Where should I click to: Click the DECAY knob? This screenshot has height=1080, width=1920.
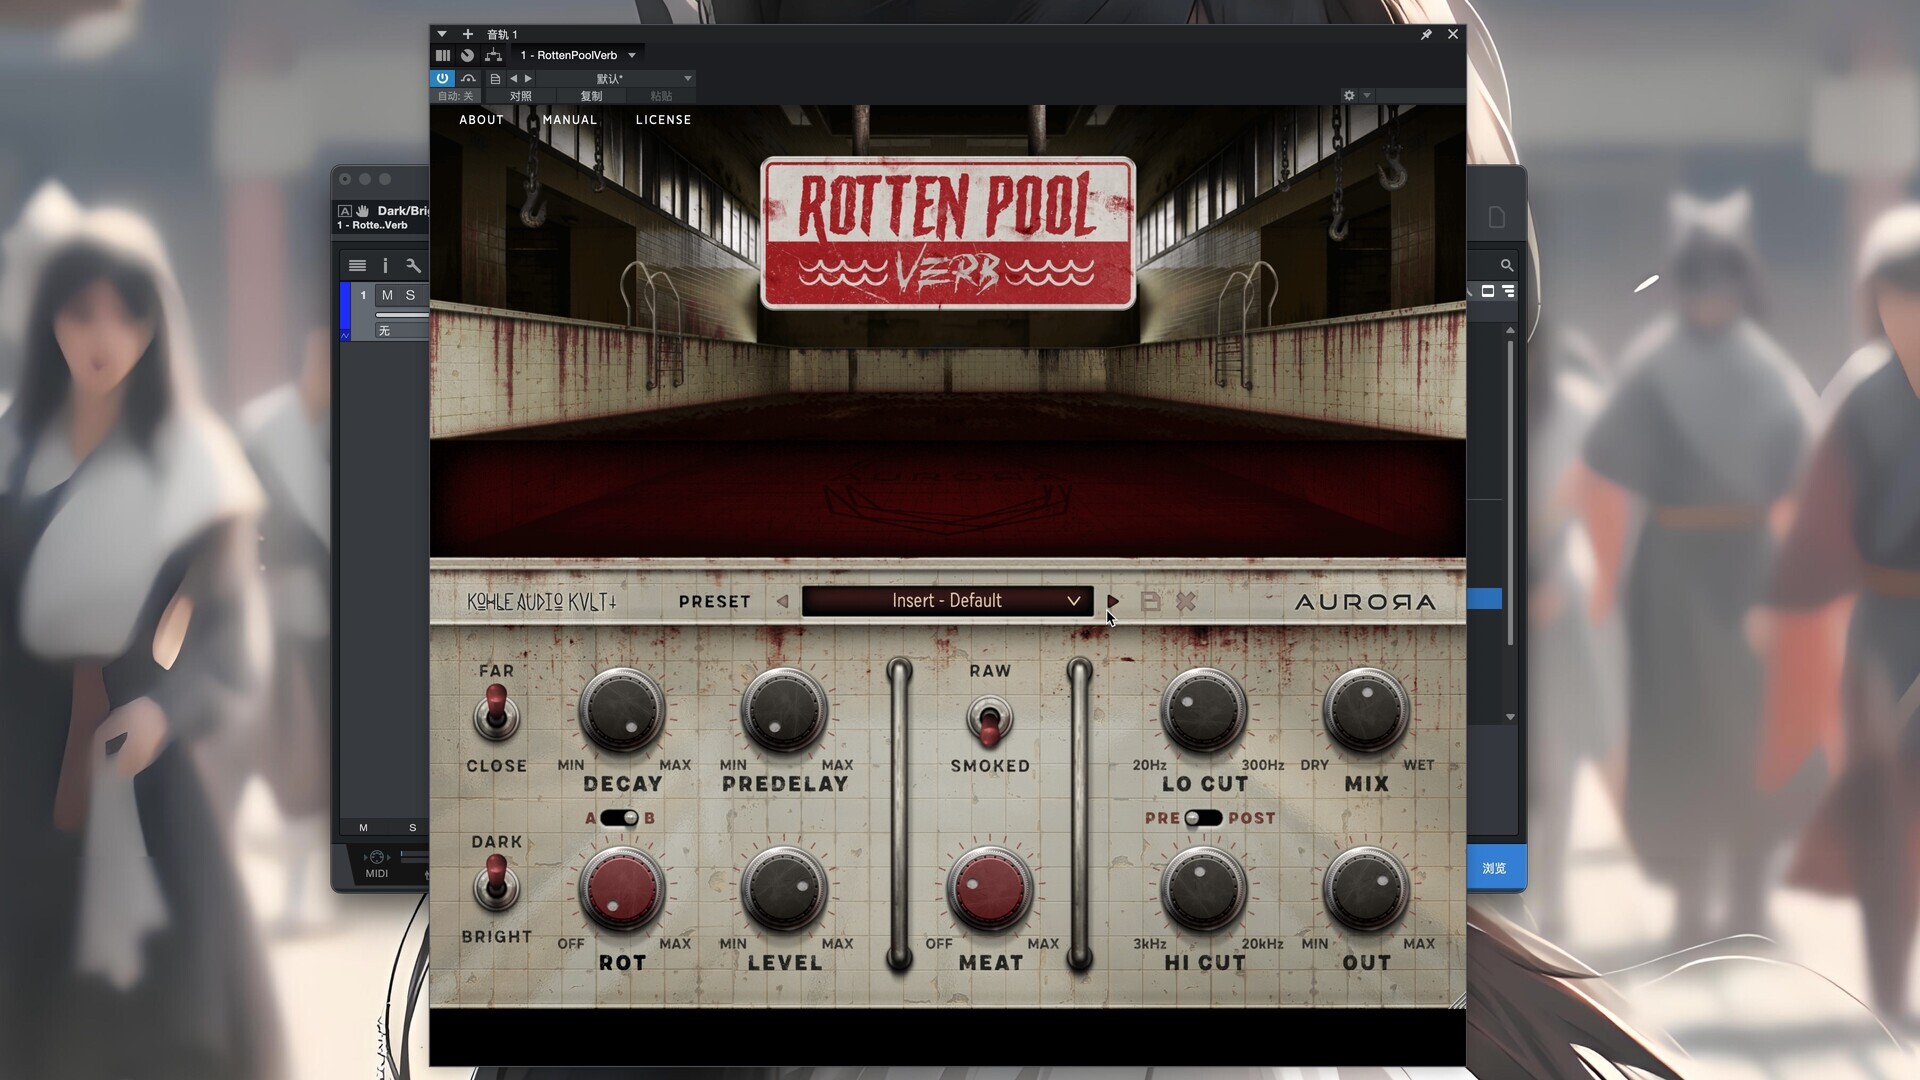click(x=621, y=711)
